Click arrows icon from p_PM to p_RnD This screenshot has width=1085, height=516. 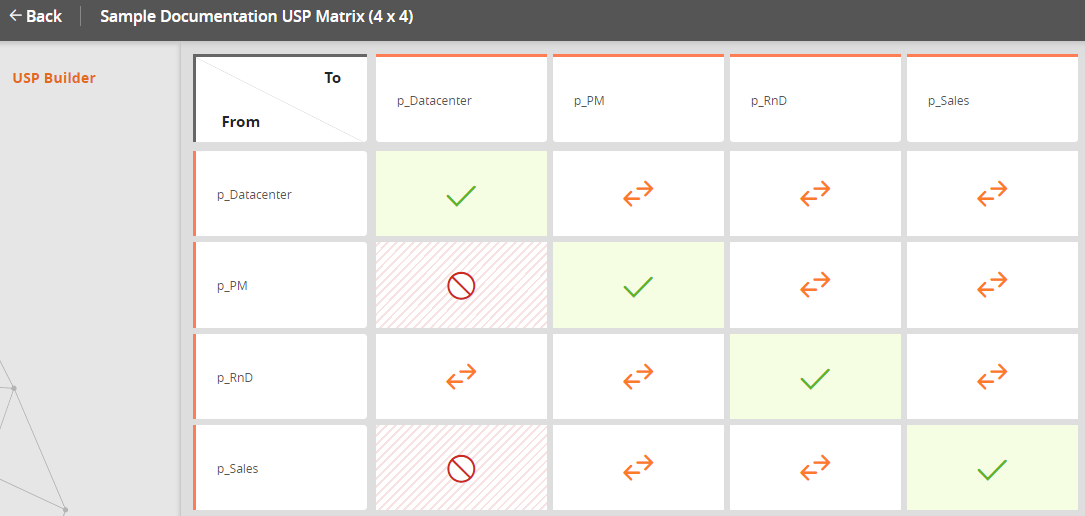(815, 286)
